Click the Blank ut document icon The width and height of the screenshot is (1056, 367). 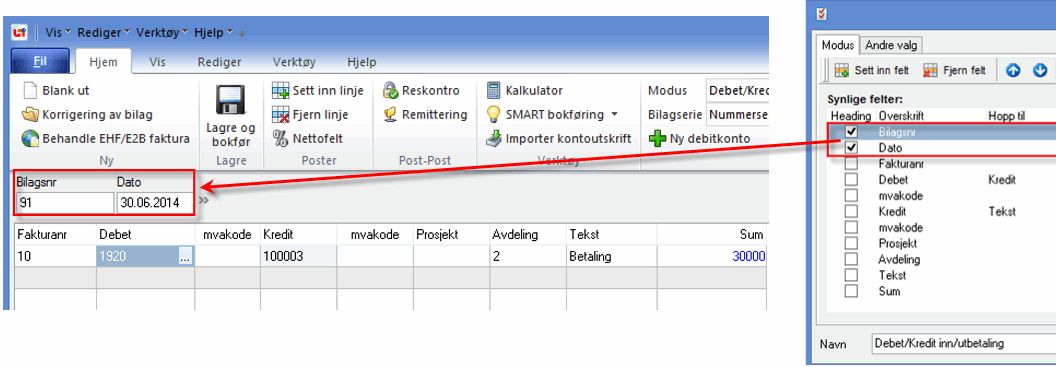tap(30, 90)
